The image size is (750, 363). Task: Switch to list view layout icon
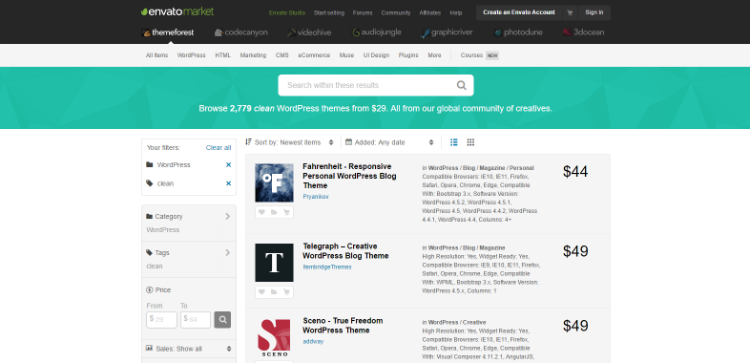(454, 142)
